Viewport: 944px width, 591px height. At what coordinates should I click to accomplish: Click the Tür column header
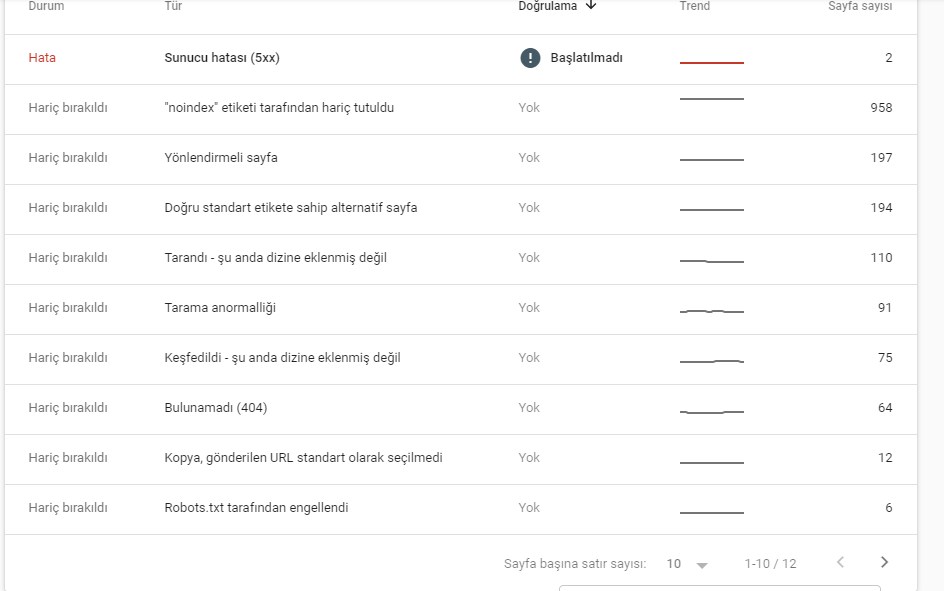(x=173, y=6)
